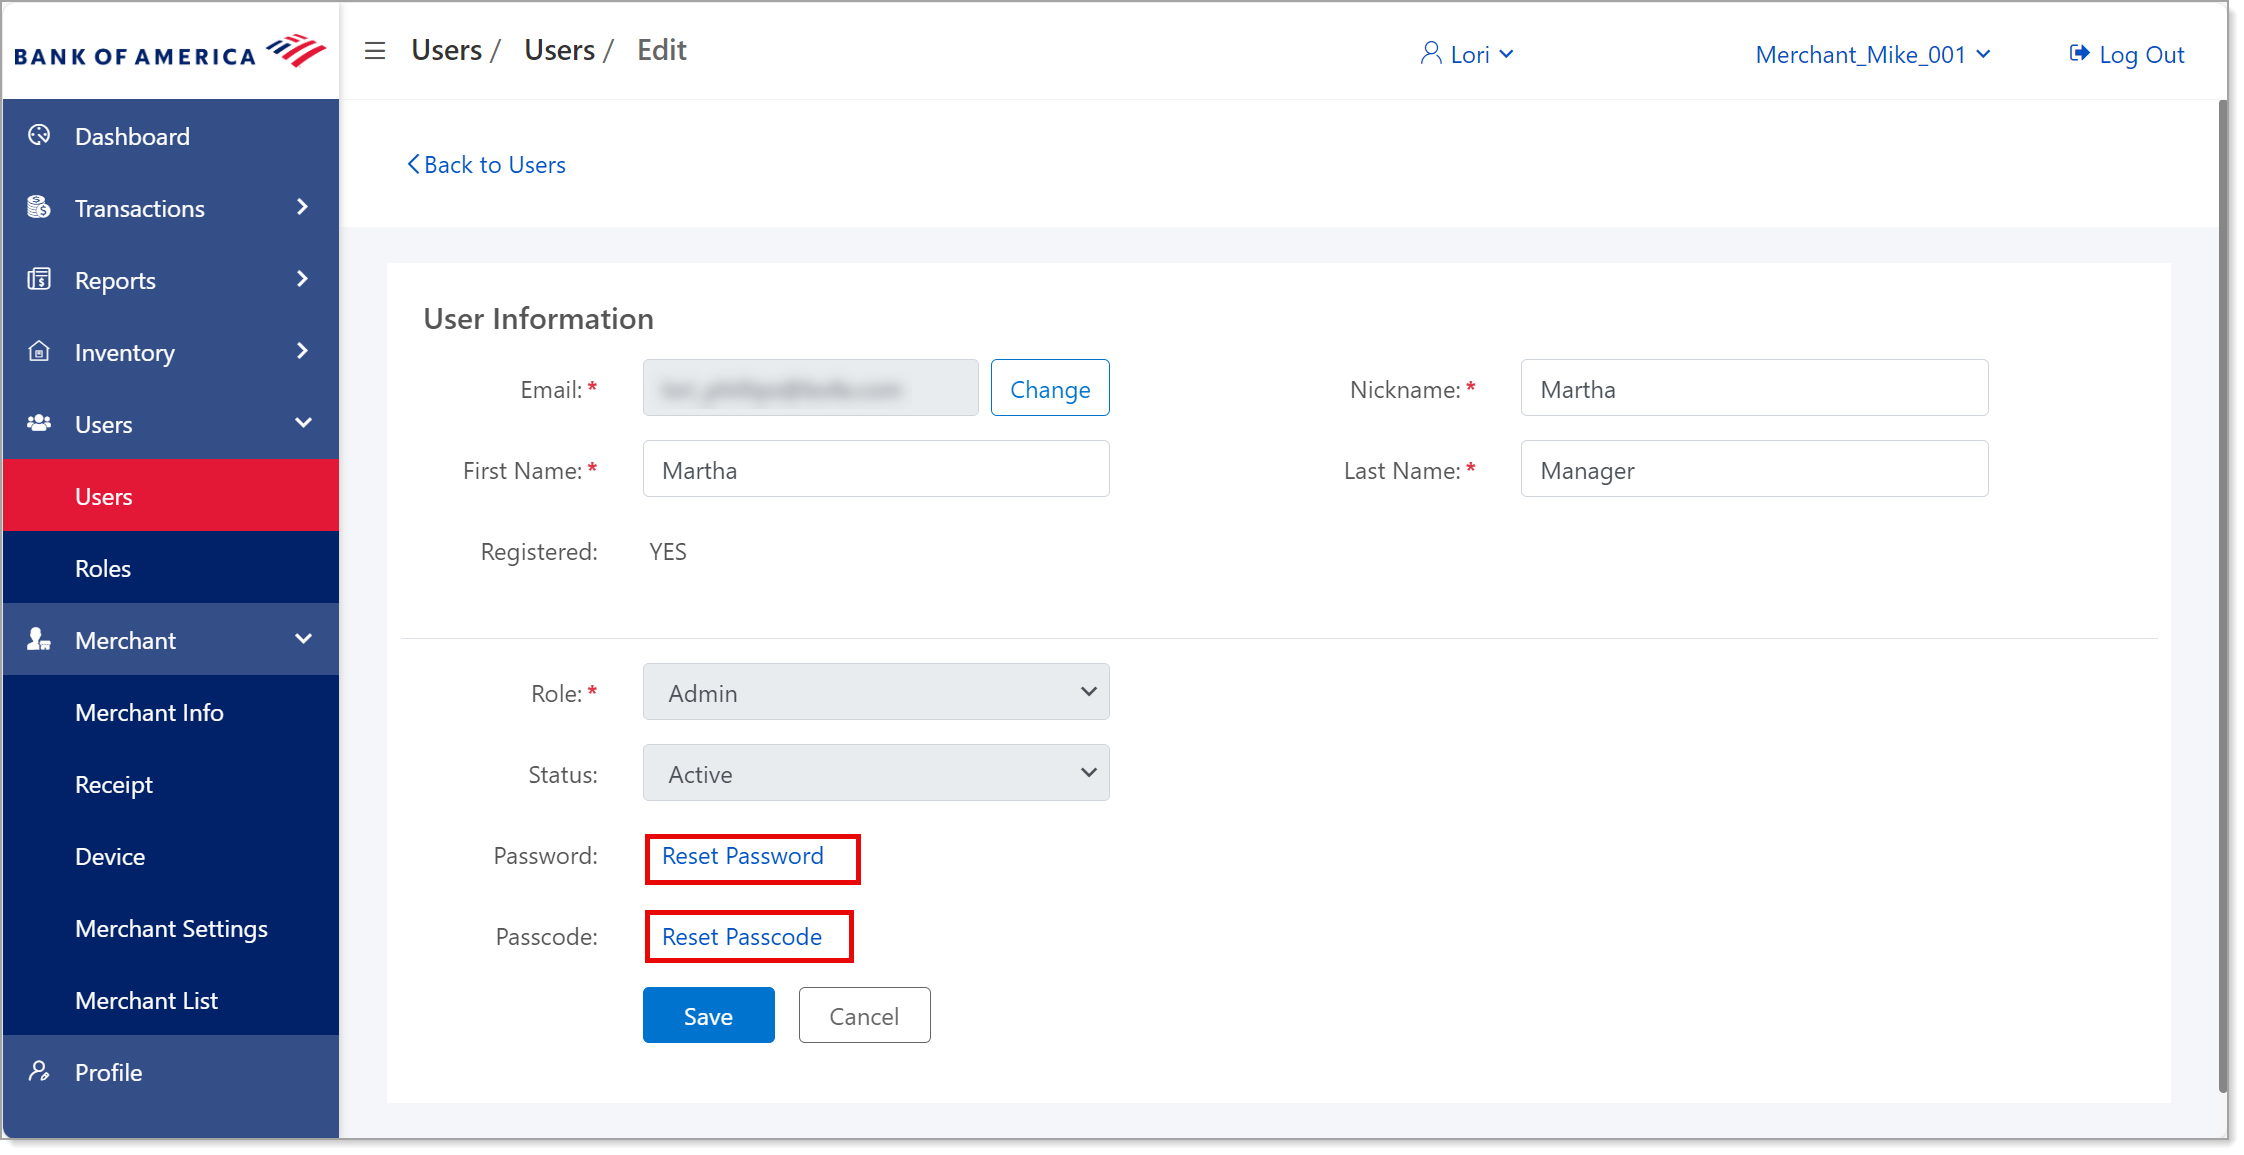Click the Change email button
The width and height of the screenshot is (2244, 1155).
[1050, 388]
